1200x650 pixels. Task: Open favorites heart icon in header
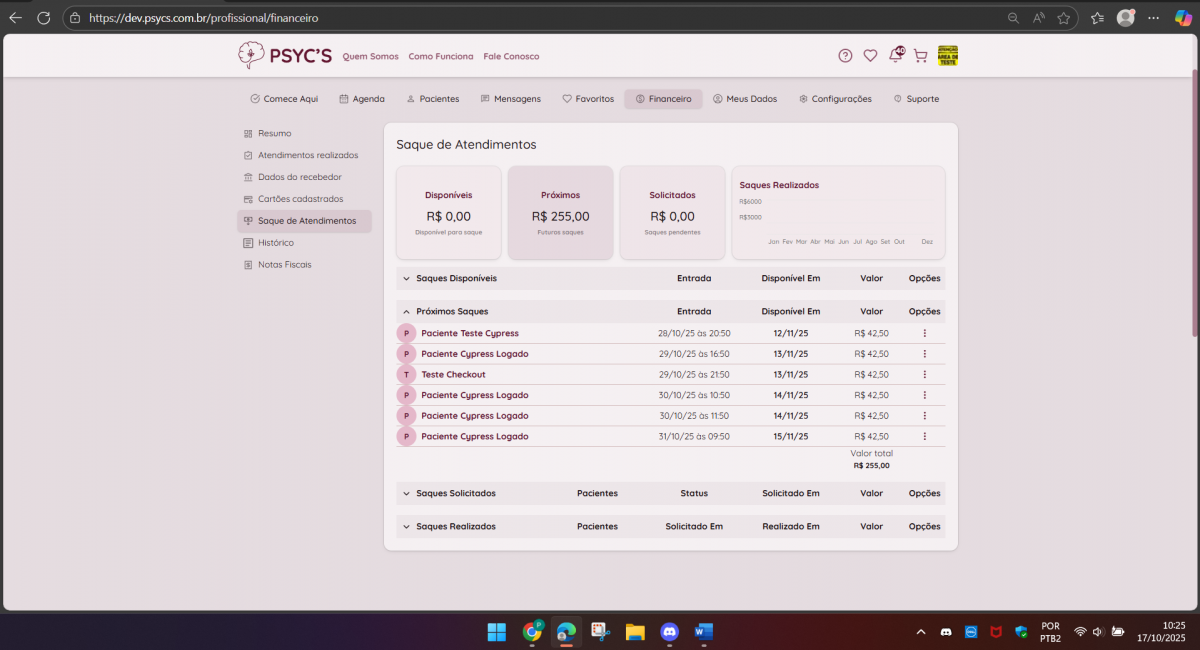coord(870,56)
